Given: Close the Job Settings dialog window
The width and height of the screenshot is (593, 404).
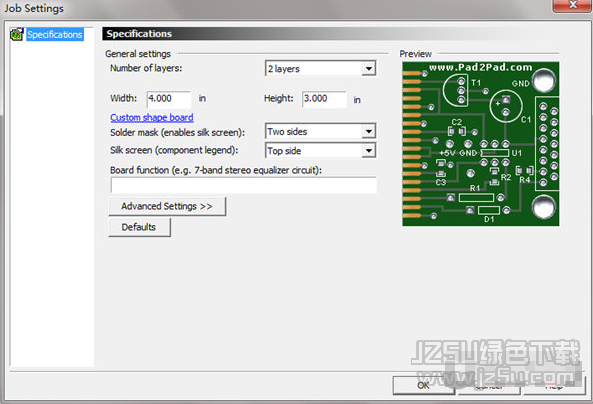Looking at the screenshot, I should pyautogui.click(x=572, y=5).
